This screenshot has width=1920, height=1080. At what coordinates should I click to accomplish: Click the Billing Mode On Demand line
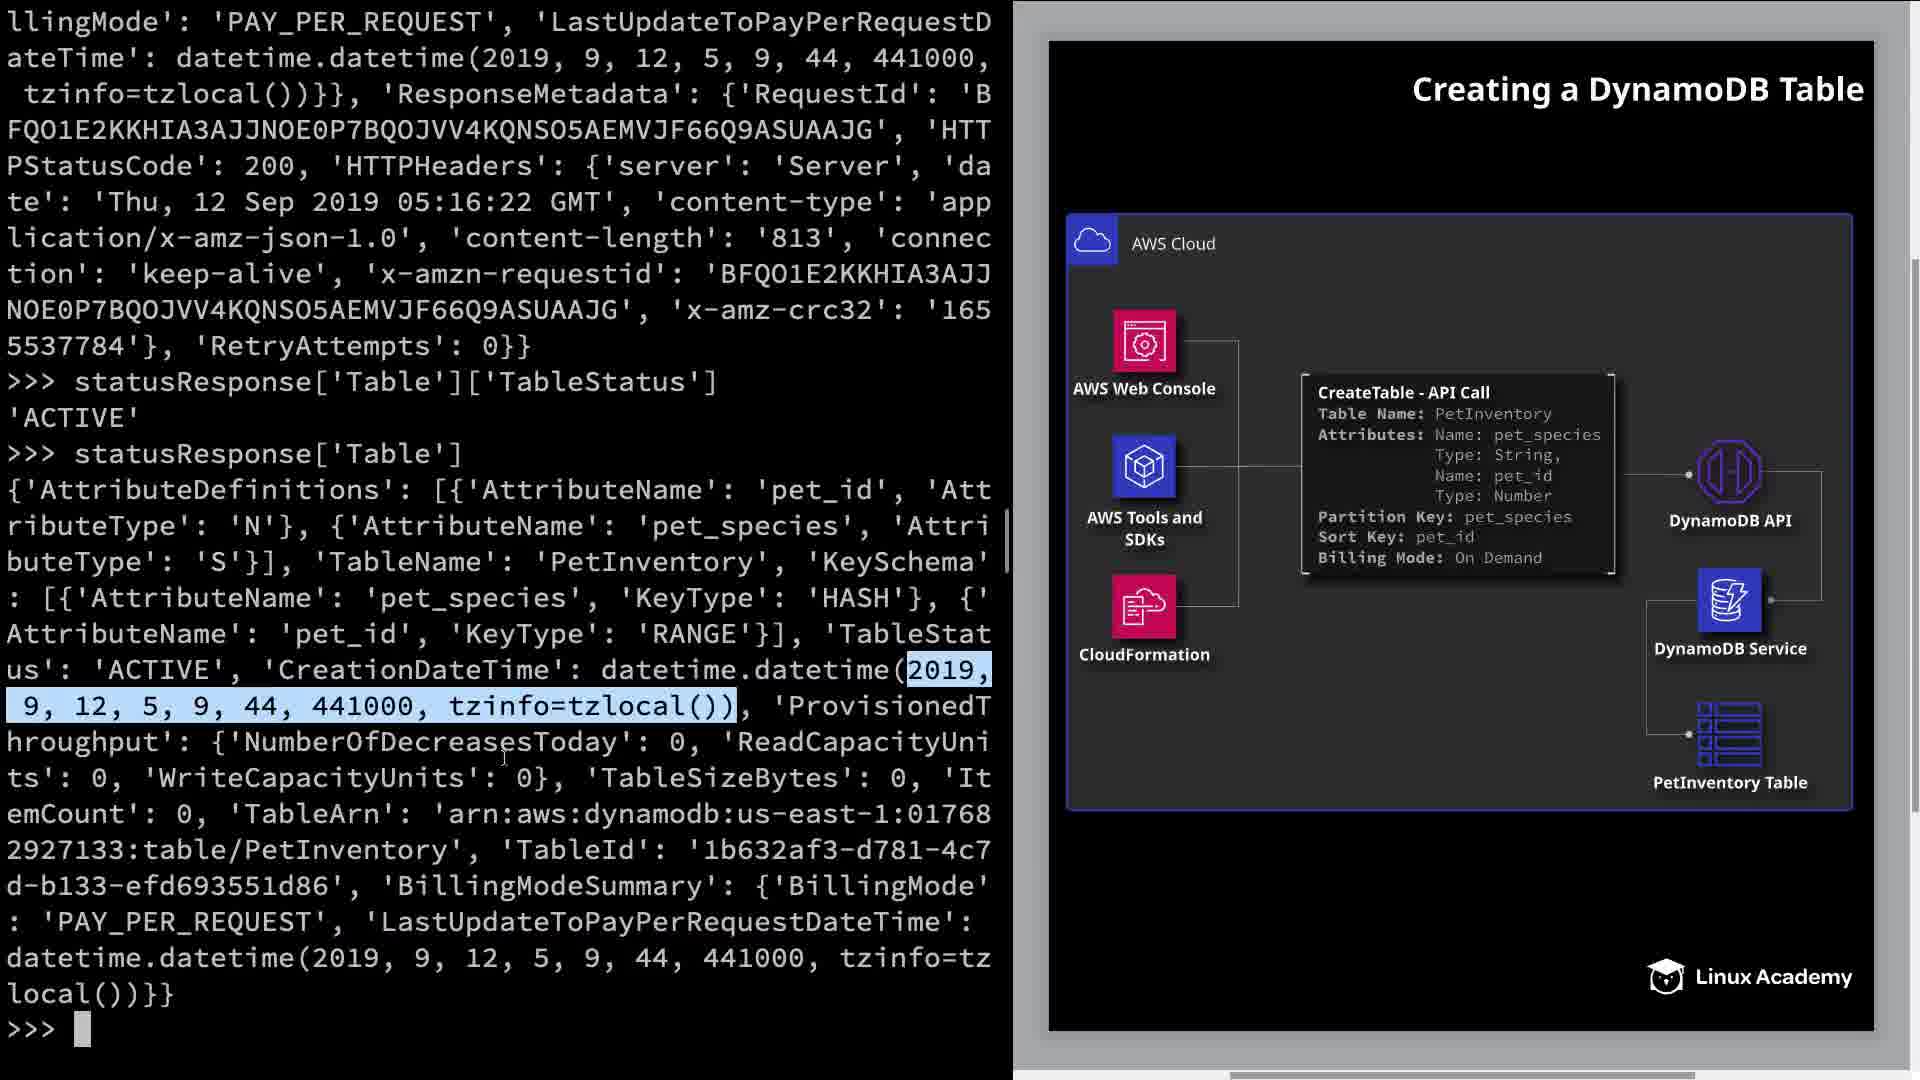pos(1429,558)
